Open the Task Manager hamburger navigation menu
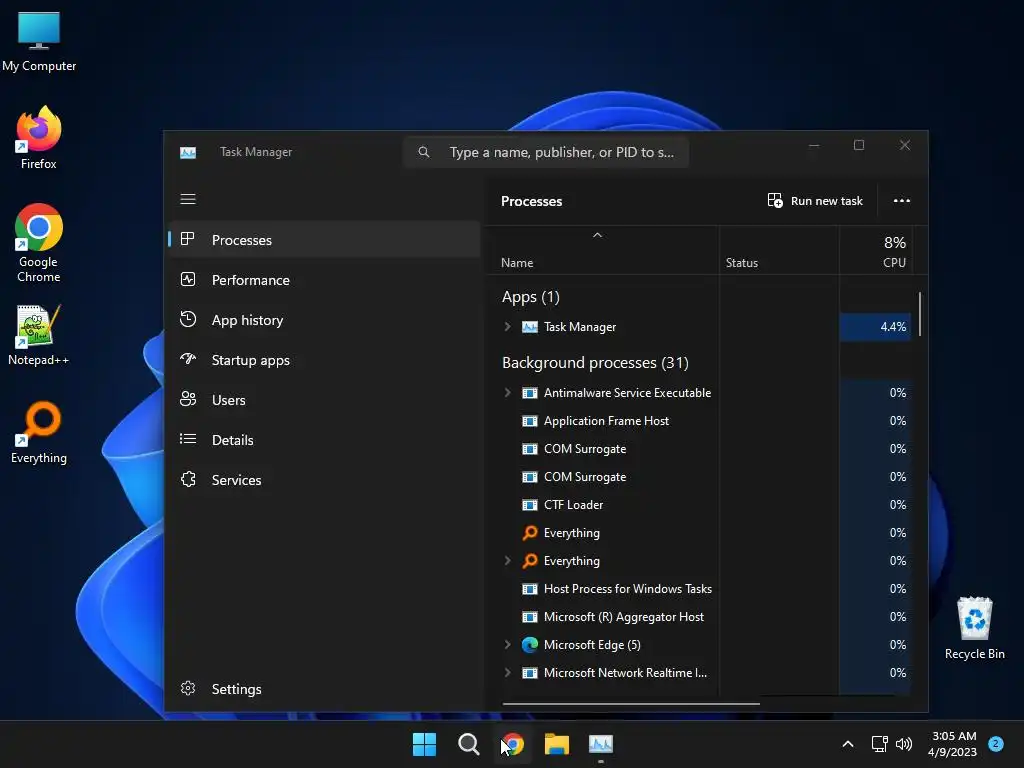 188,199
